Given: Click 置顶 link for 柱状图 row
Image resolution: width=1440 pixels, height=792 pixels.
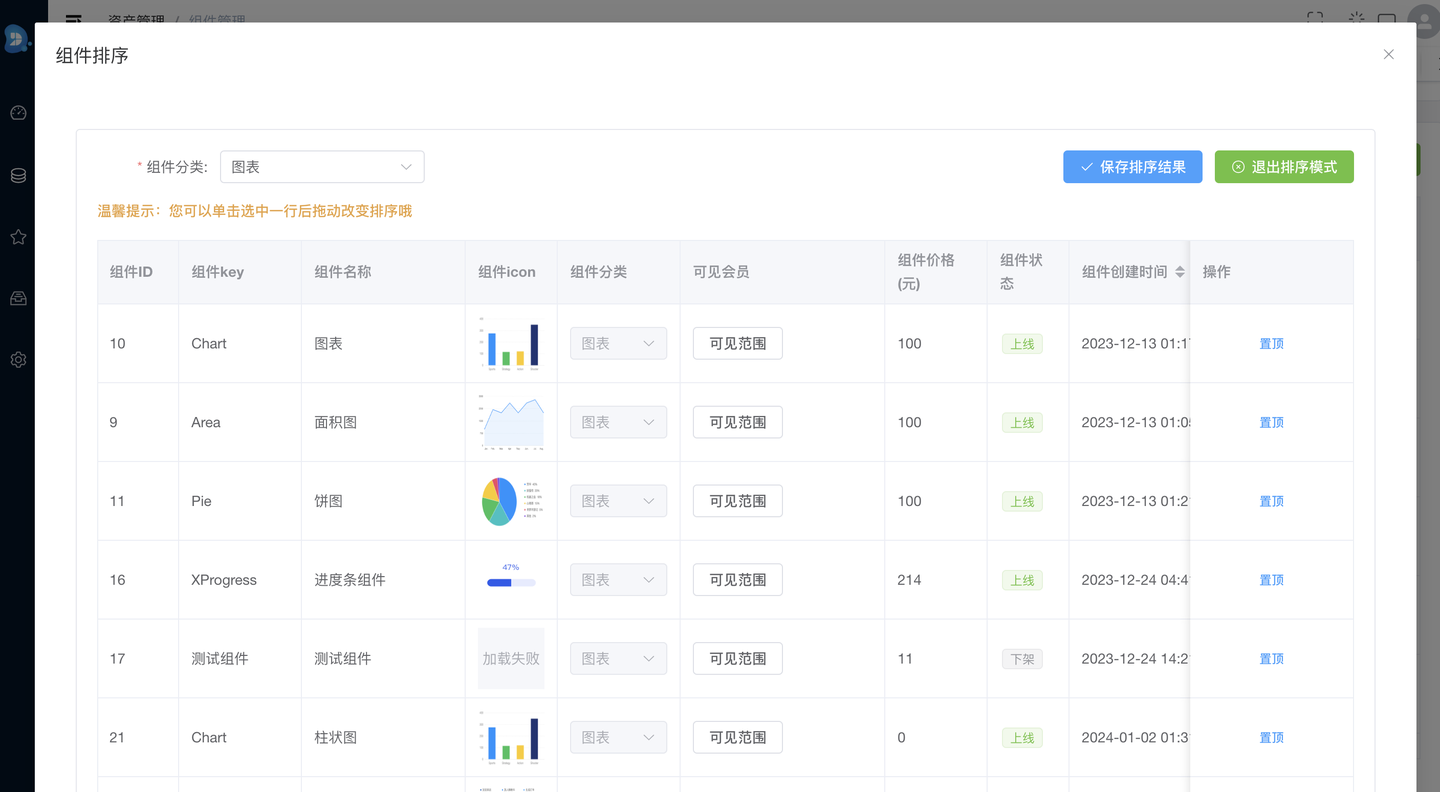Looking at the screenshot, I should click(1271, 738).
